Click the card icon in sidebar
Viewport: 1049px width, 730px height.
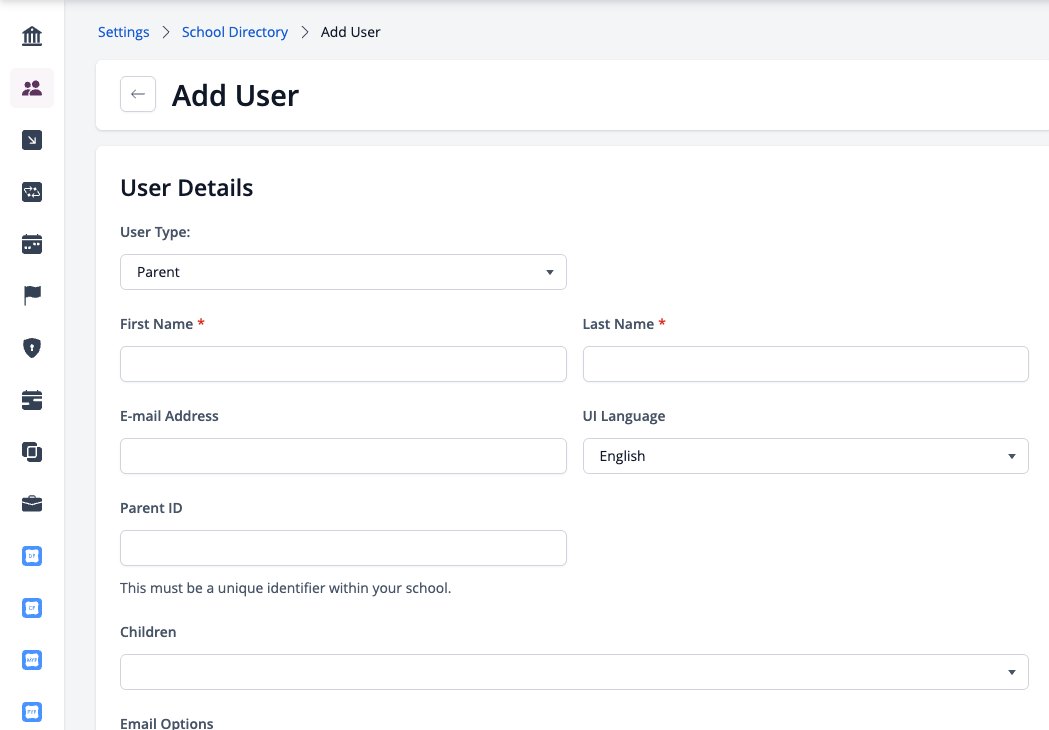click(x=31, y=400)
